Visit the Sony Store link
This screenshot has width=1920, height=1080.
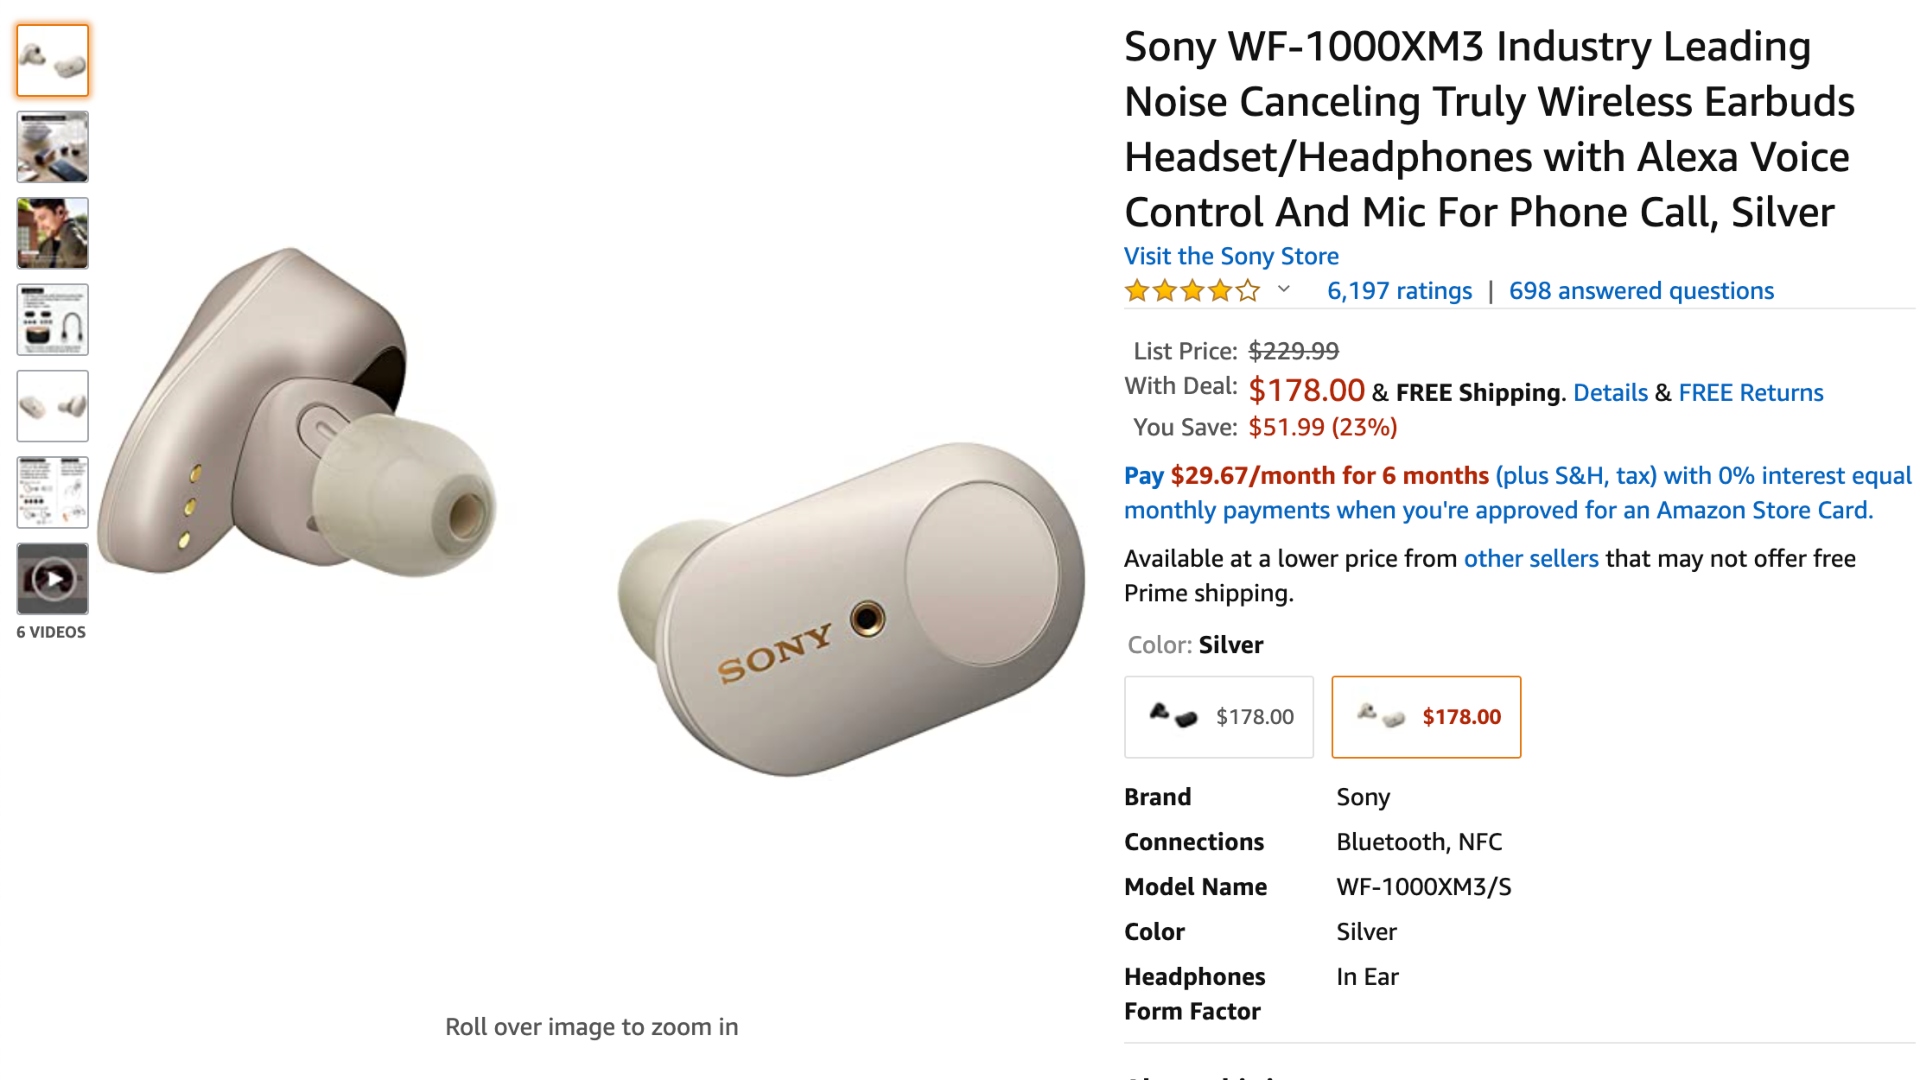tap(1231, 256)
